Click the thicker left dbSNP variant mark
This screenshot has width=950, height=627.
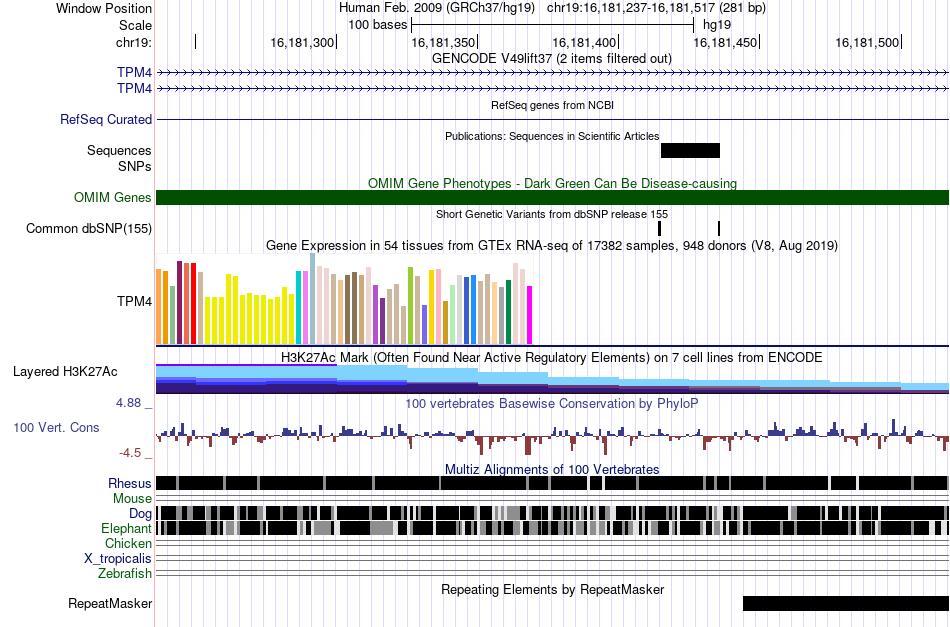pyautogui.click(x=659, y=228)
